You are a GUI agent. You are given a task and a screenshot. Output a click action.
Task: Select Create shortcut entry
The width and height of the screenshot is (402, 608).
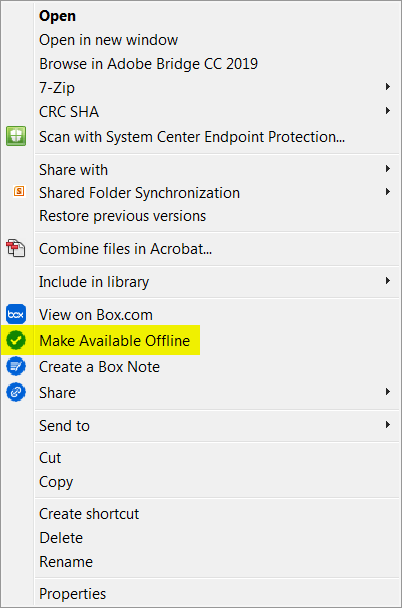pyautogui.click(x=89, y=514)
